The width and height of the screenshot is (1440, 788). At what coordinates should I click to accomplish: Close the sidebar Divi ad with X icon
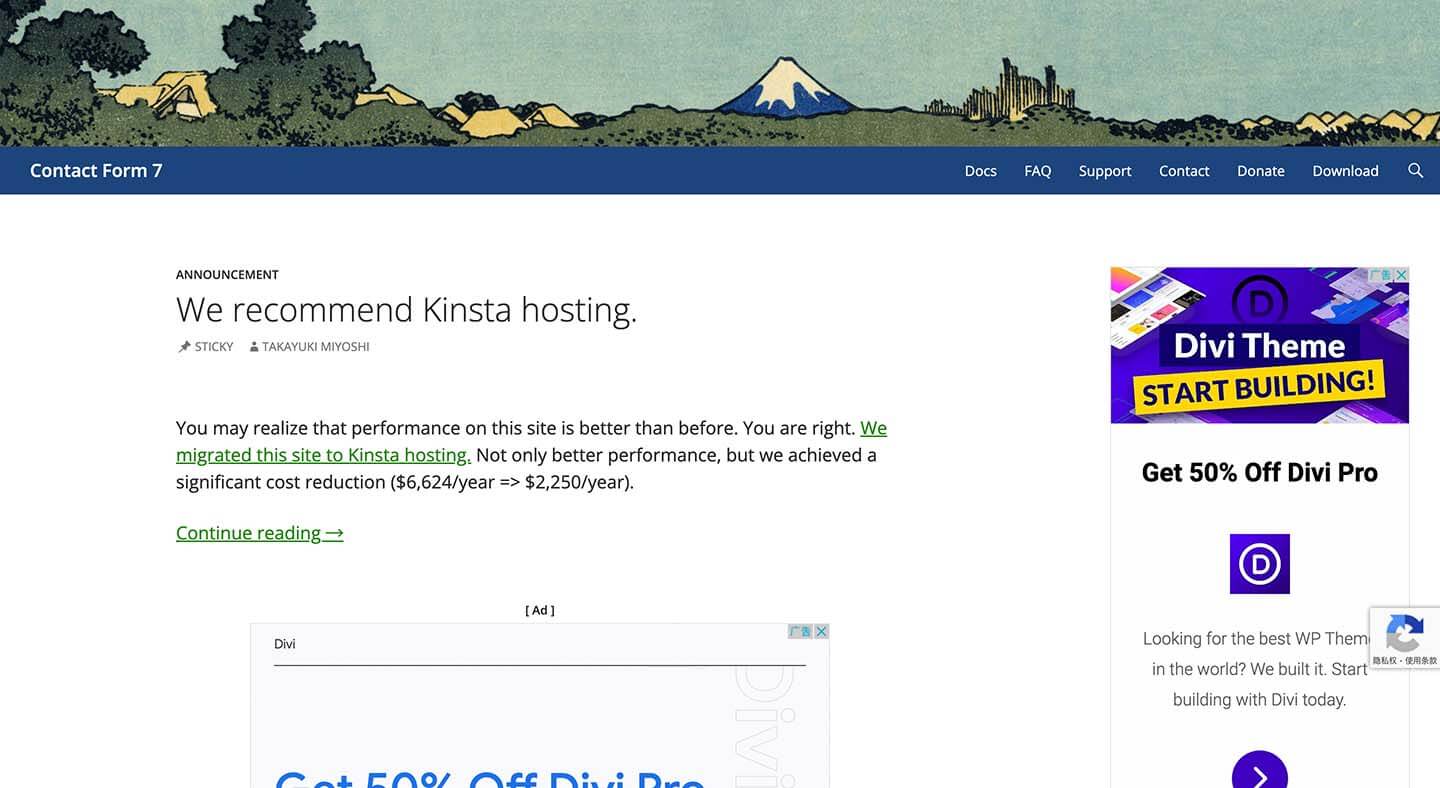[1402, 275]
